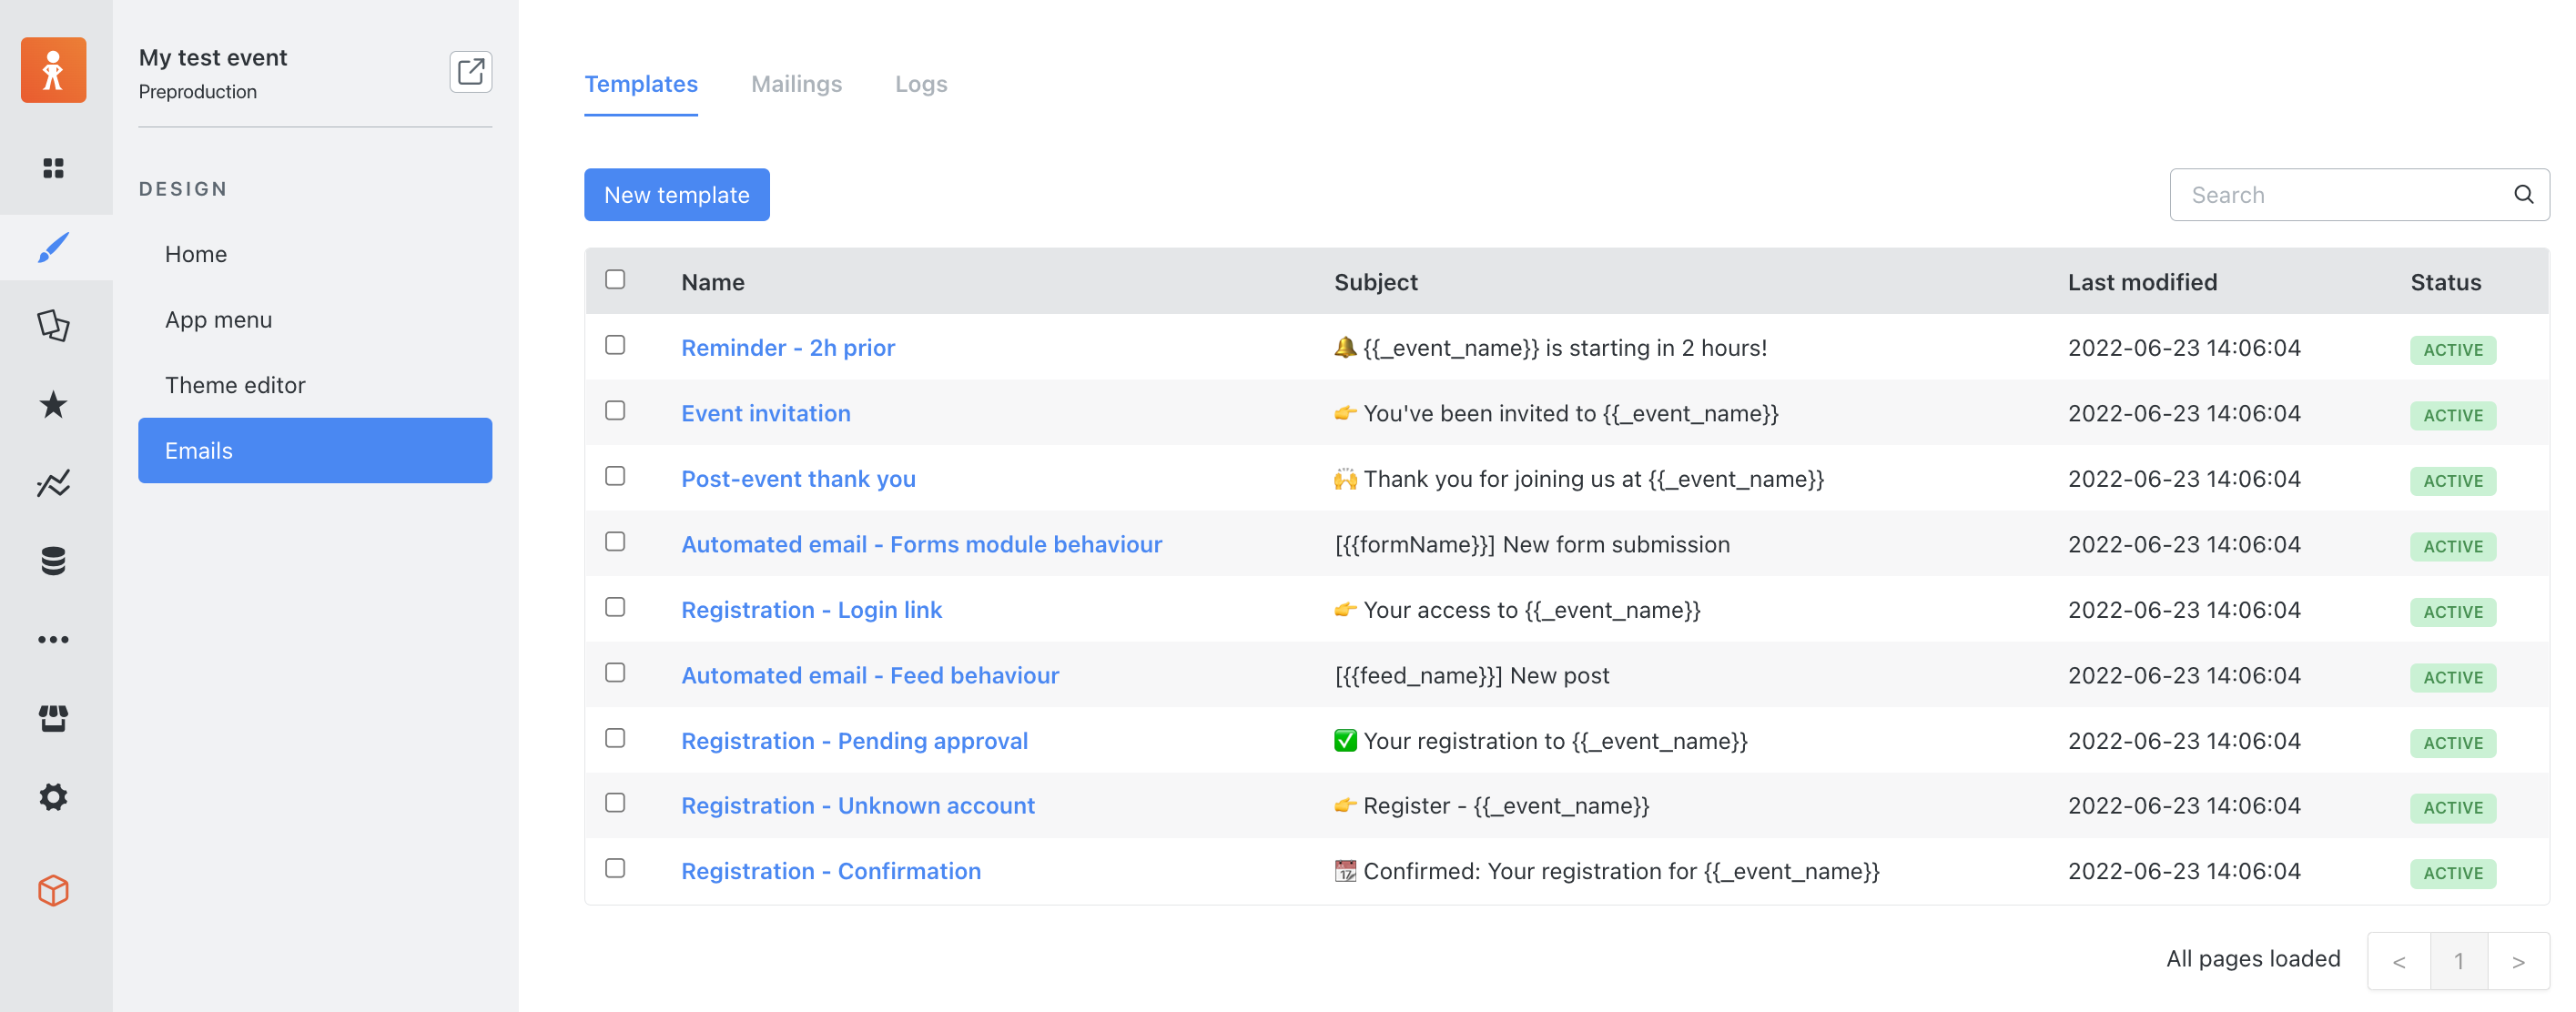Screen dimensions: 2576x1012
Task: Select Registration - Login link checkbox
Action: pyautogui.click(x=615, y=607)
